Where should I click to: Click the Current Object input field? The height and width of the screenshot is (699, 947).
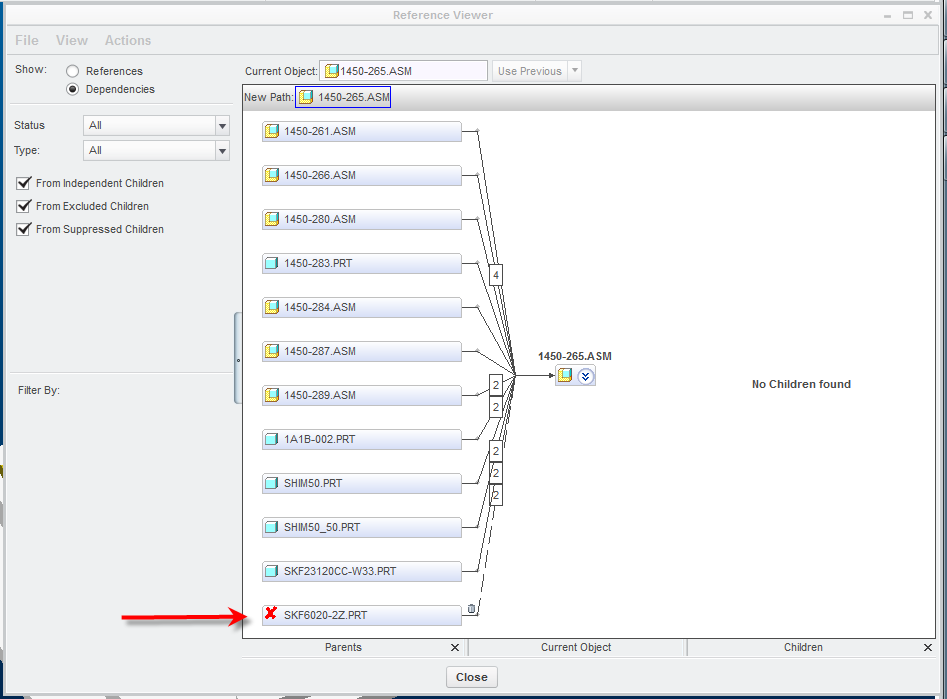coord(403,71)
